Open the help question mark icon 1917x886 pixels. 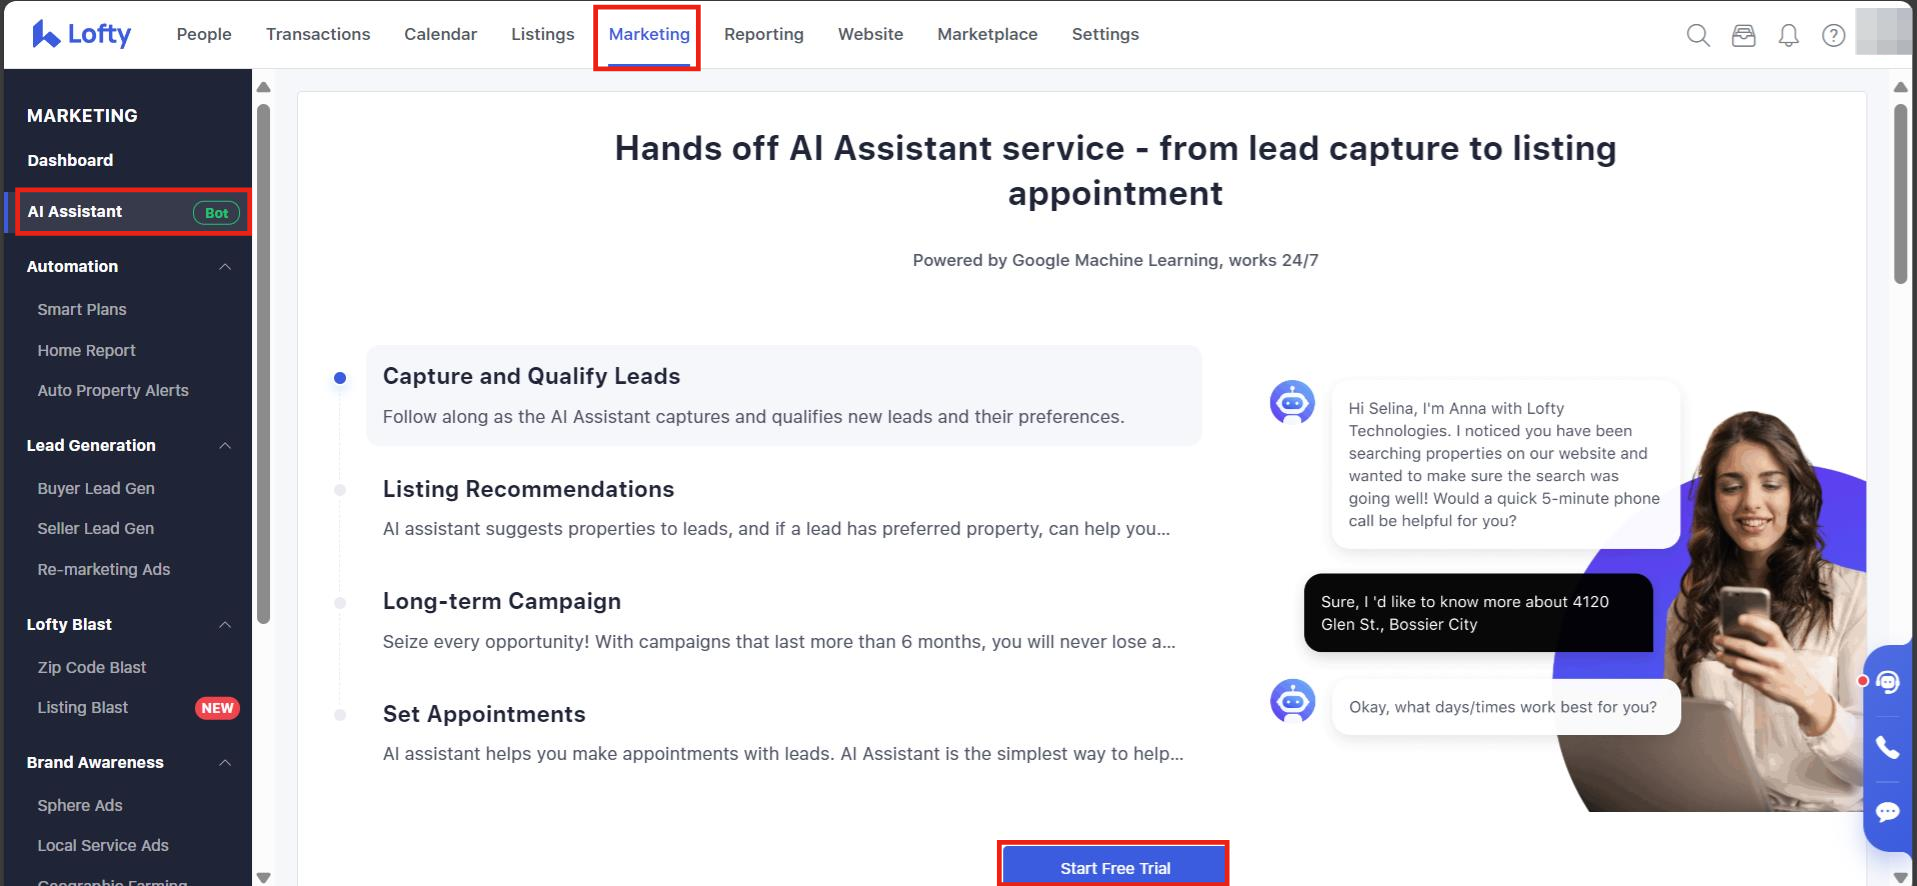1833,35
